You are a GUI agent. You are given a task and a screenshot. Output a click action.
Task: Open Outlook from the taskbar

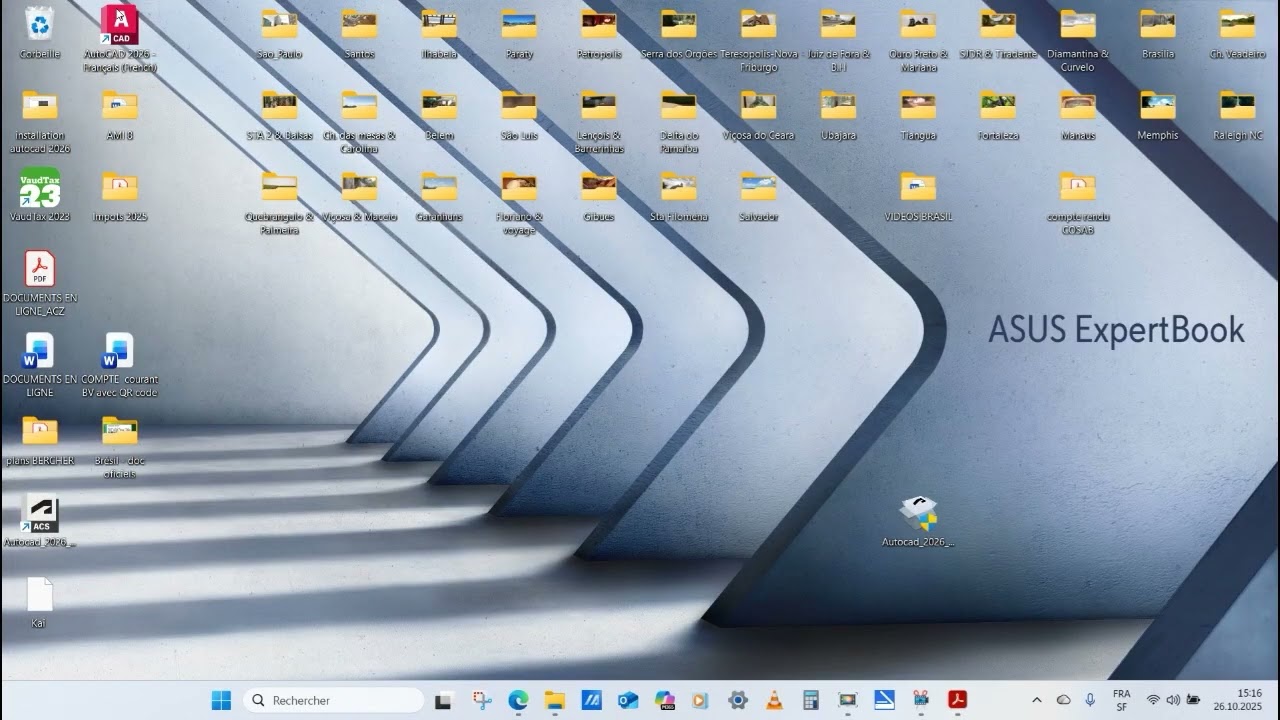pos(628,700)
